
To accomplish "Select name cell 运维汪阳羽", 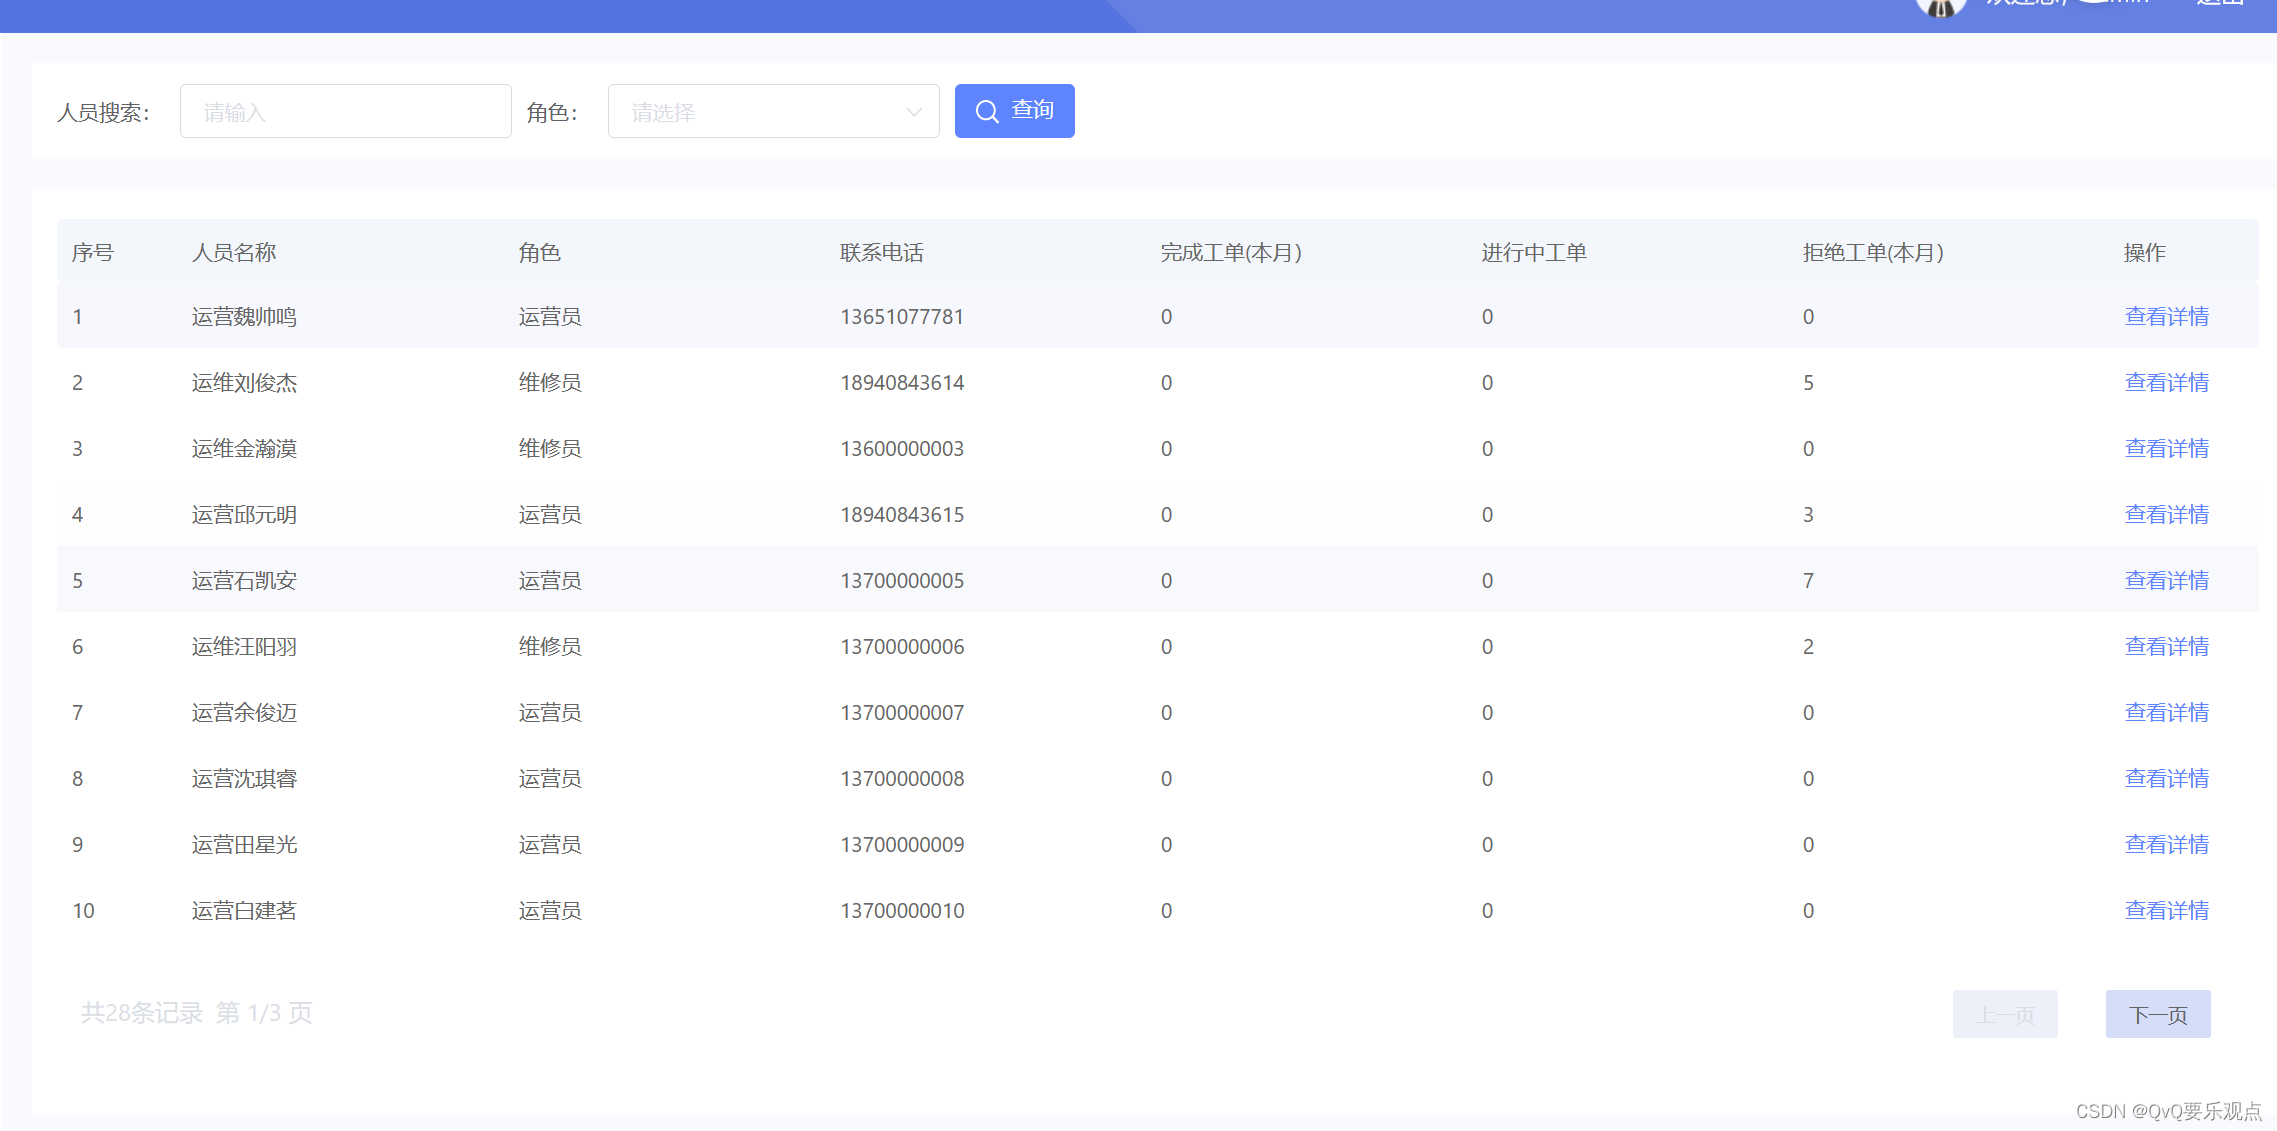I will pyautogui.click(x=244, y=647).
